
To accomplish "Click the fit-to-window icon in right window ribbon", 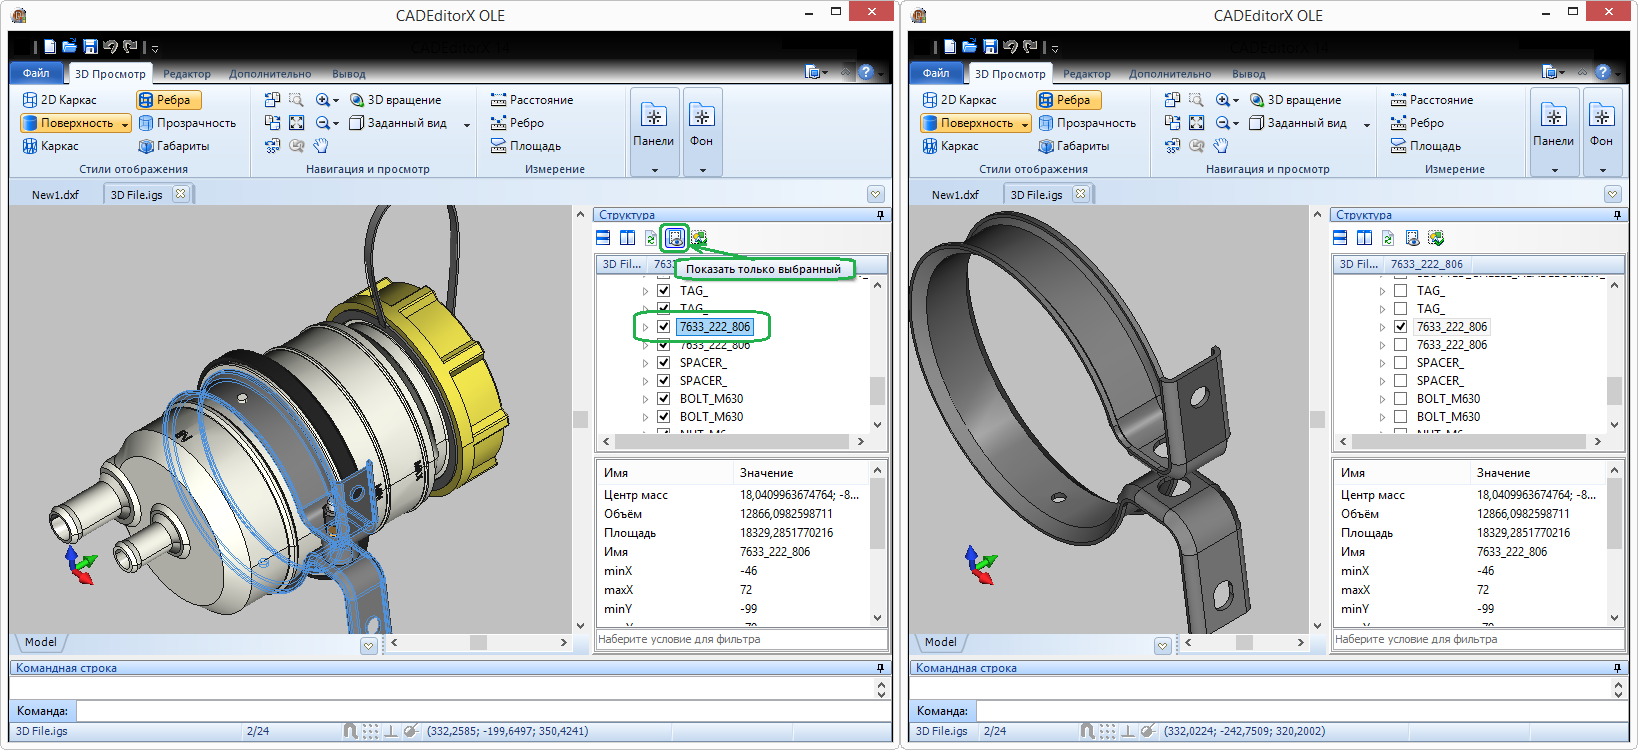I will 1196,123.
